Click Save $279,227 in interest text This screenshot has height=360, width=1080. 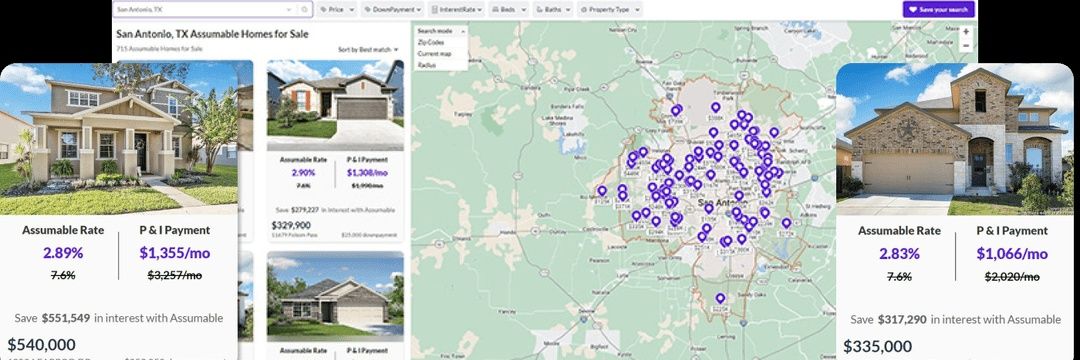335,209
